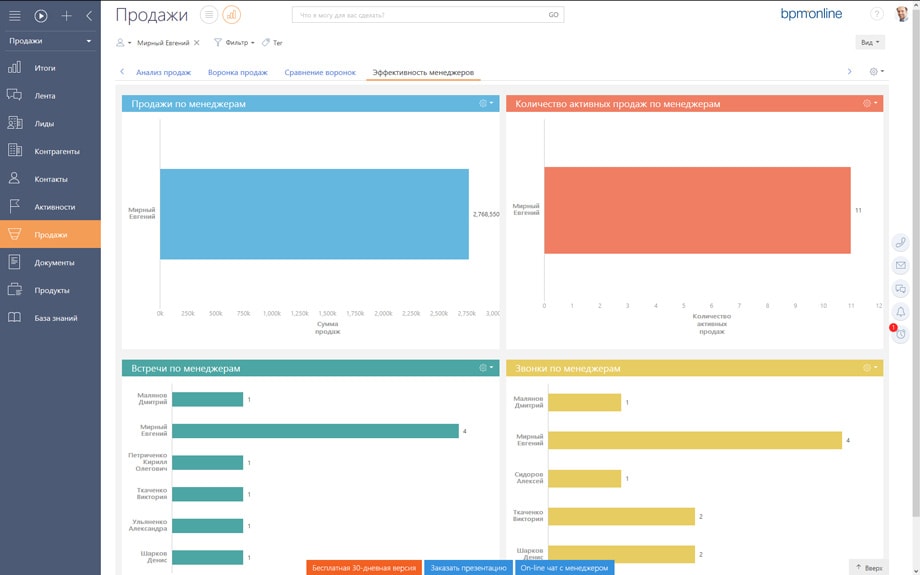Click the GO button in the command line
920x575 pixels.
553,15
